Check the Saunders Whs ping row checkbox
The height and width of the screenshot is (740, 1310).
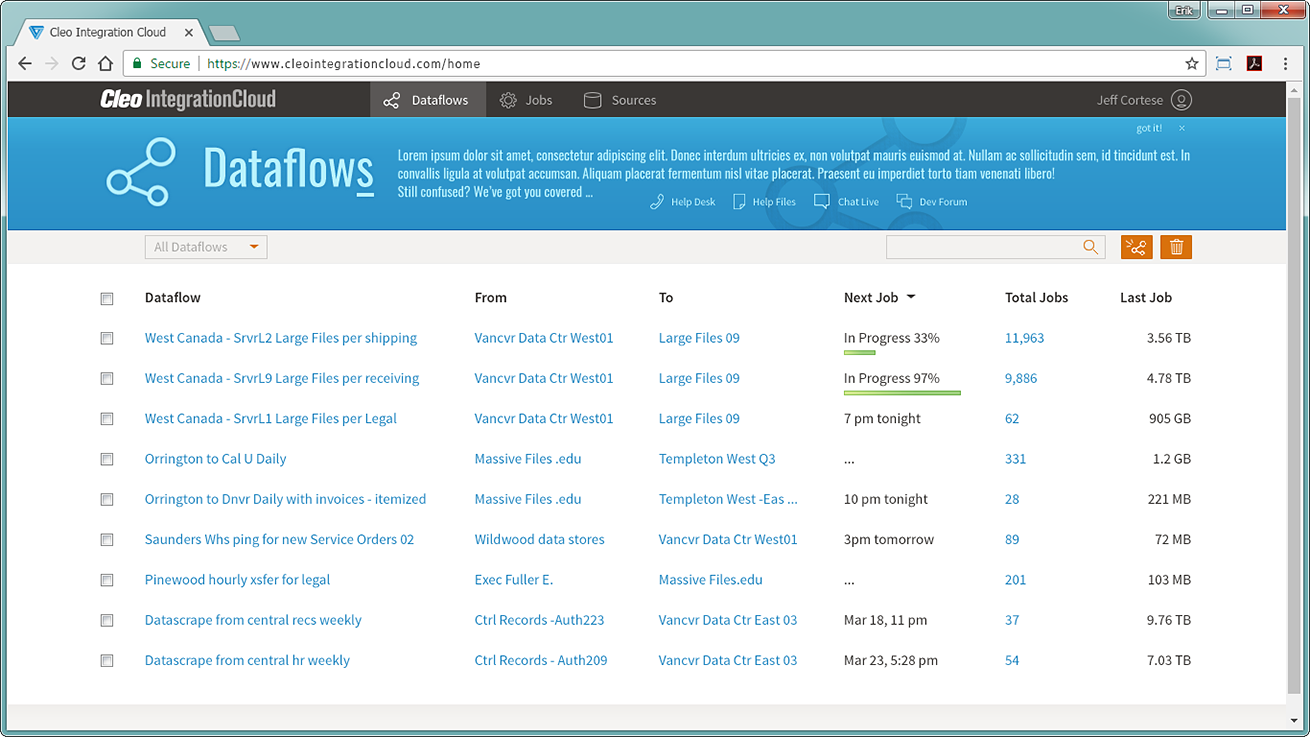point(107,540)
